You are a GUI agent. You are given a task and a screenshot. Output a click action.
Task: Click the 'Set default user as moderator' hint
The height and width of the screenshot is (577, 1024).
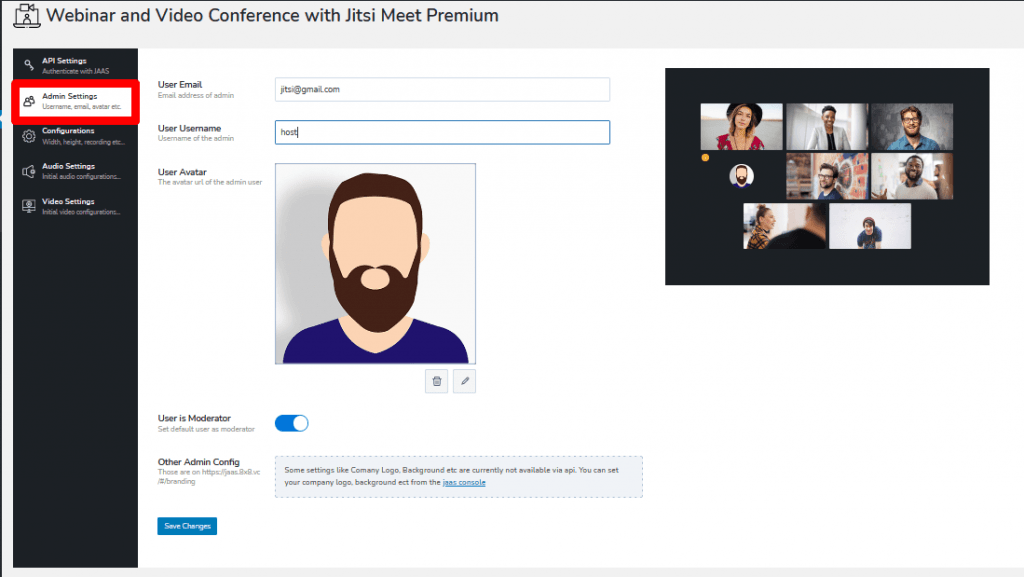point(206,429)
